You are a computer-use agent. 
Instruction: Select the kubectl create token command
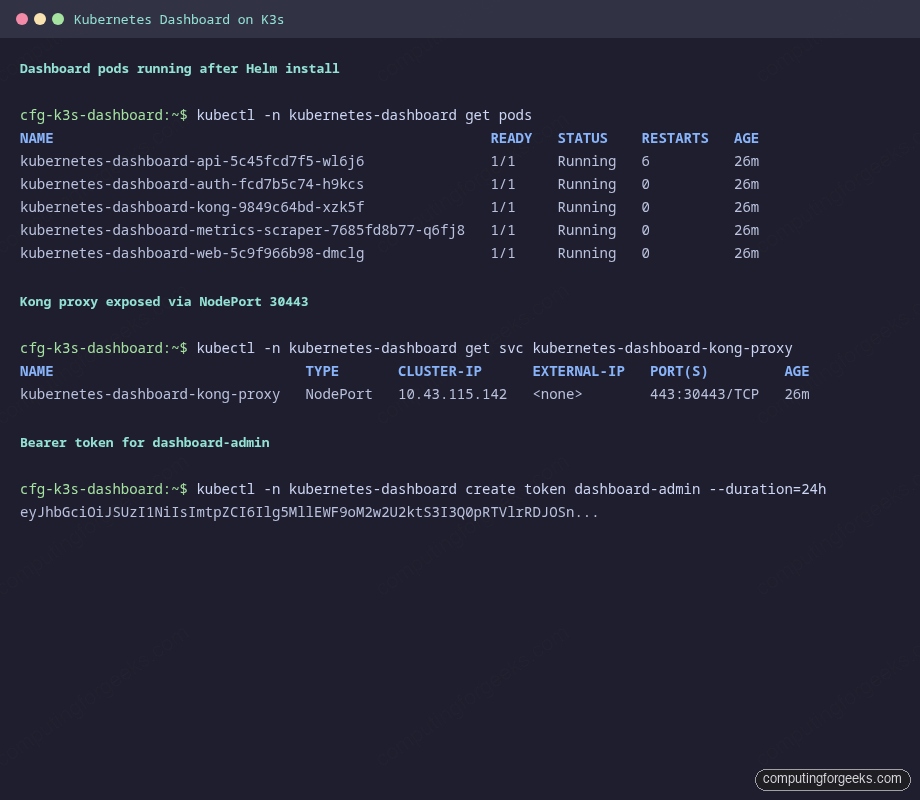(x=510, y=489)
